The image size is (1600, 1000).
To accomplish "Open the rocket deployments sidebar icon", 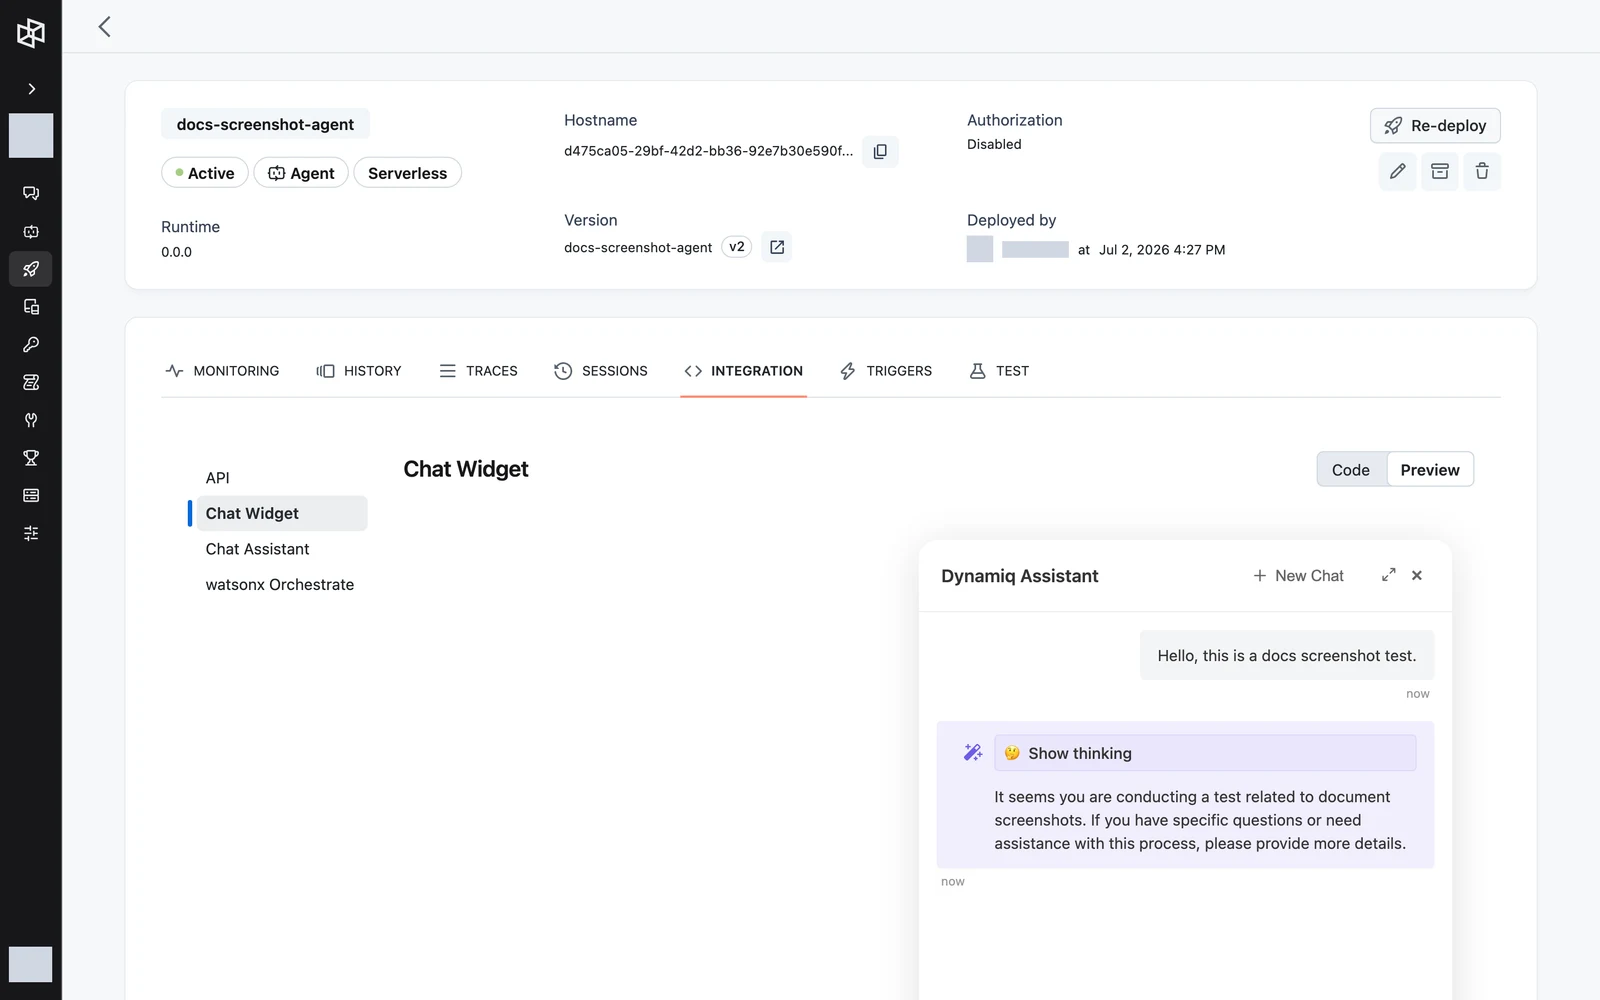I will point(31,269).
